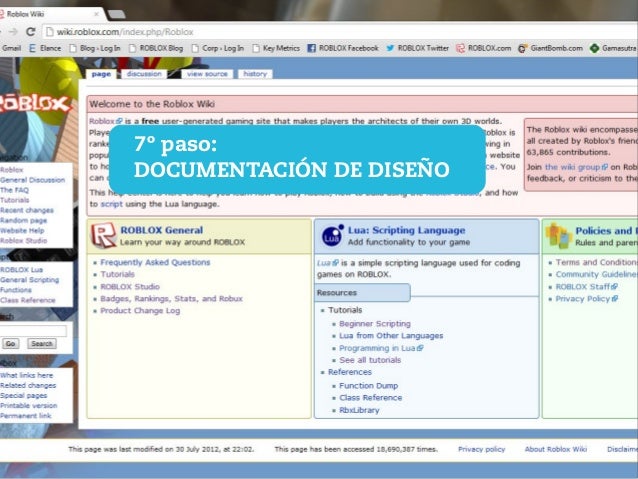This screenshot has height=479, width=638.
Task: Open Related changes in toolbox
Action: 28,385
